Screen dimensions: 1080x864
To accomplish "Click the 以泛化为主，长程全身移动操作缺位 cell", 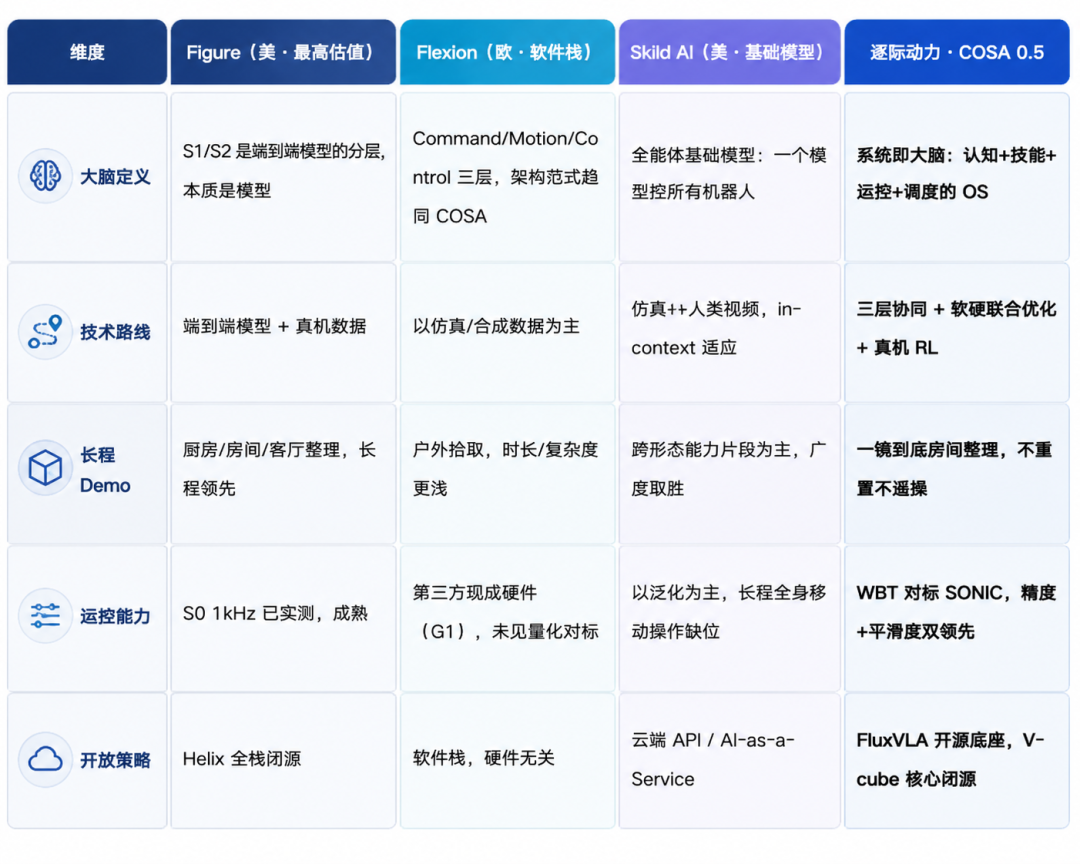I will (729, 619).
